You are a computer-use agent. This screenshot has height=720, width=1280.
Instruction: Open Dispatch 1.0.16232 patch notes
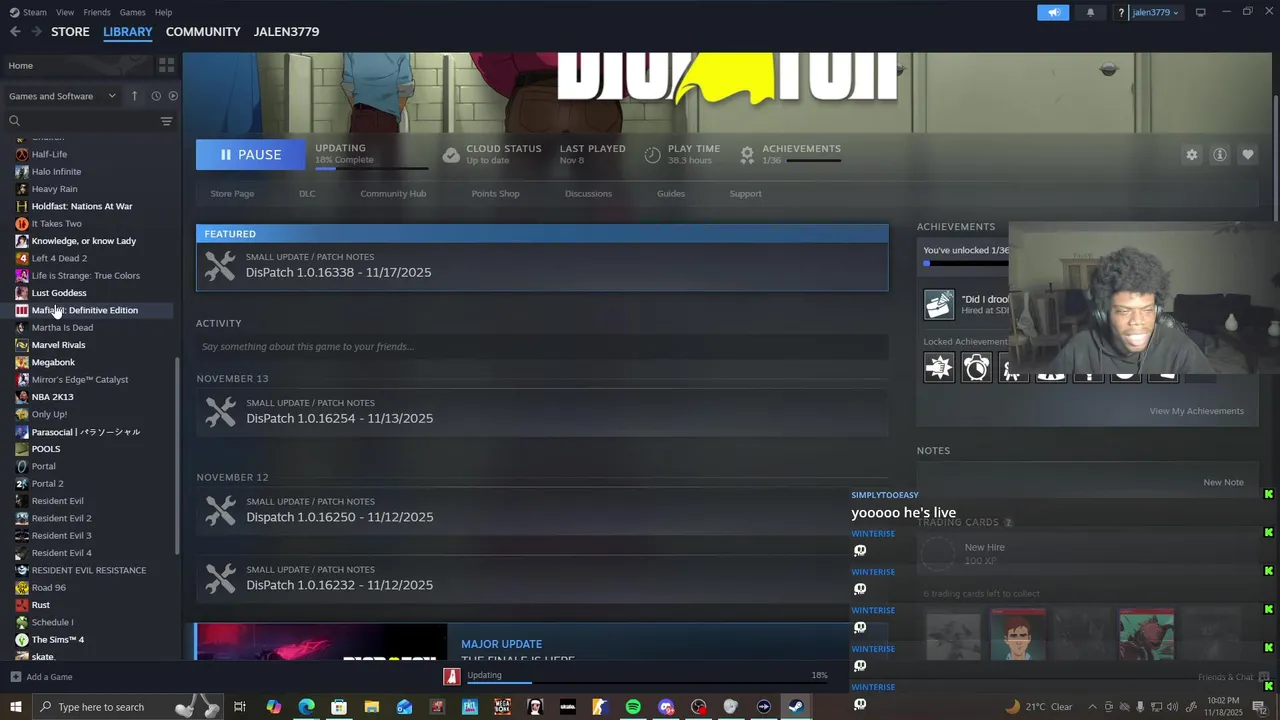coord(542,579)
